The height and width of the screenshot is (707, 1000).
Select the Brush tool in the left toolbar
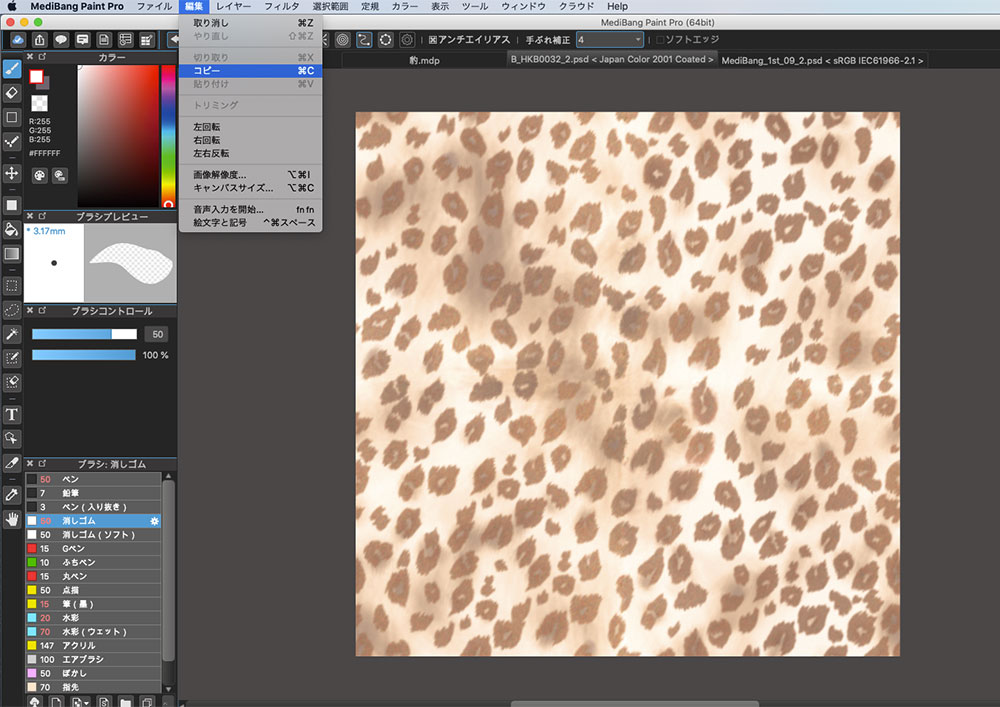pyautogui.click(x=12, y=69)
